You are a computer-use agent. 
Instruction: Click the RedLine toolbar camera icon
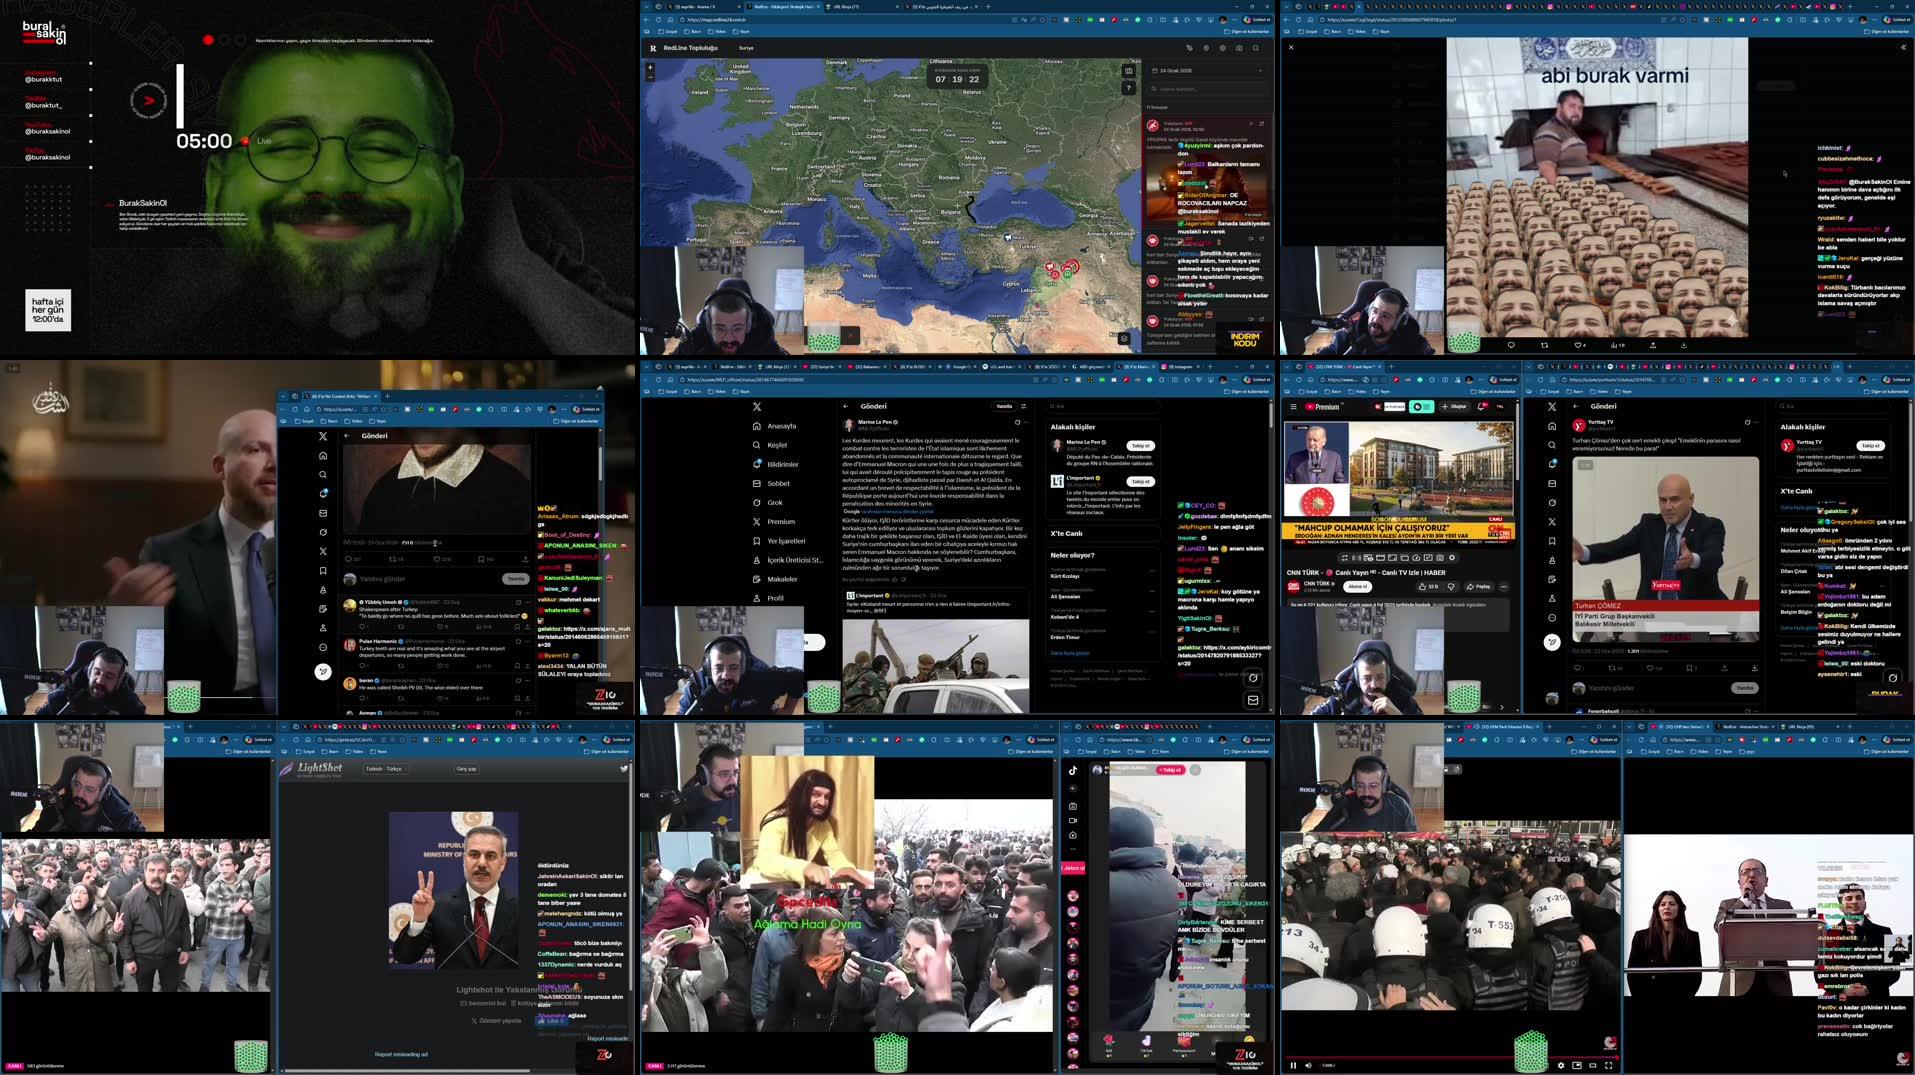click(1239, 48)
